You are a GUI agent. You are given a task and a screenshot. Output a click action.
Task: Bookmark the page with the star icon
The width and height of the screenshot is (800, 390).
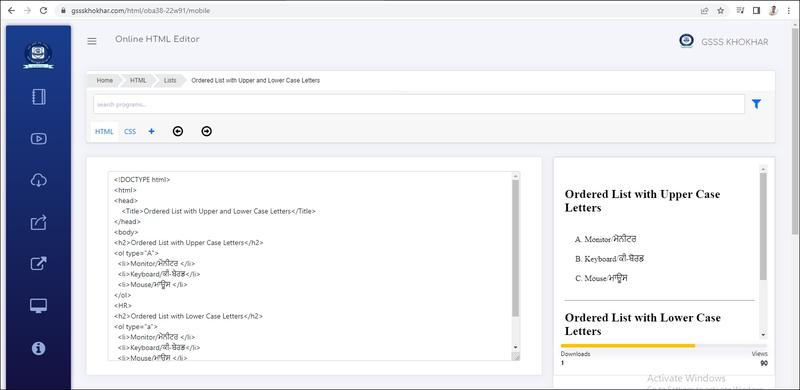coord(720,10)
